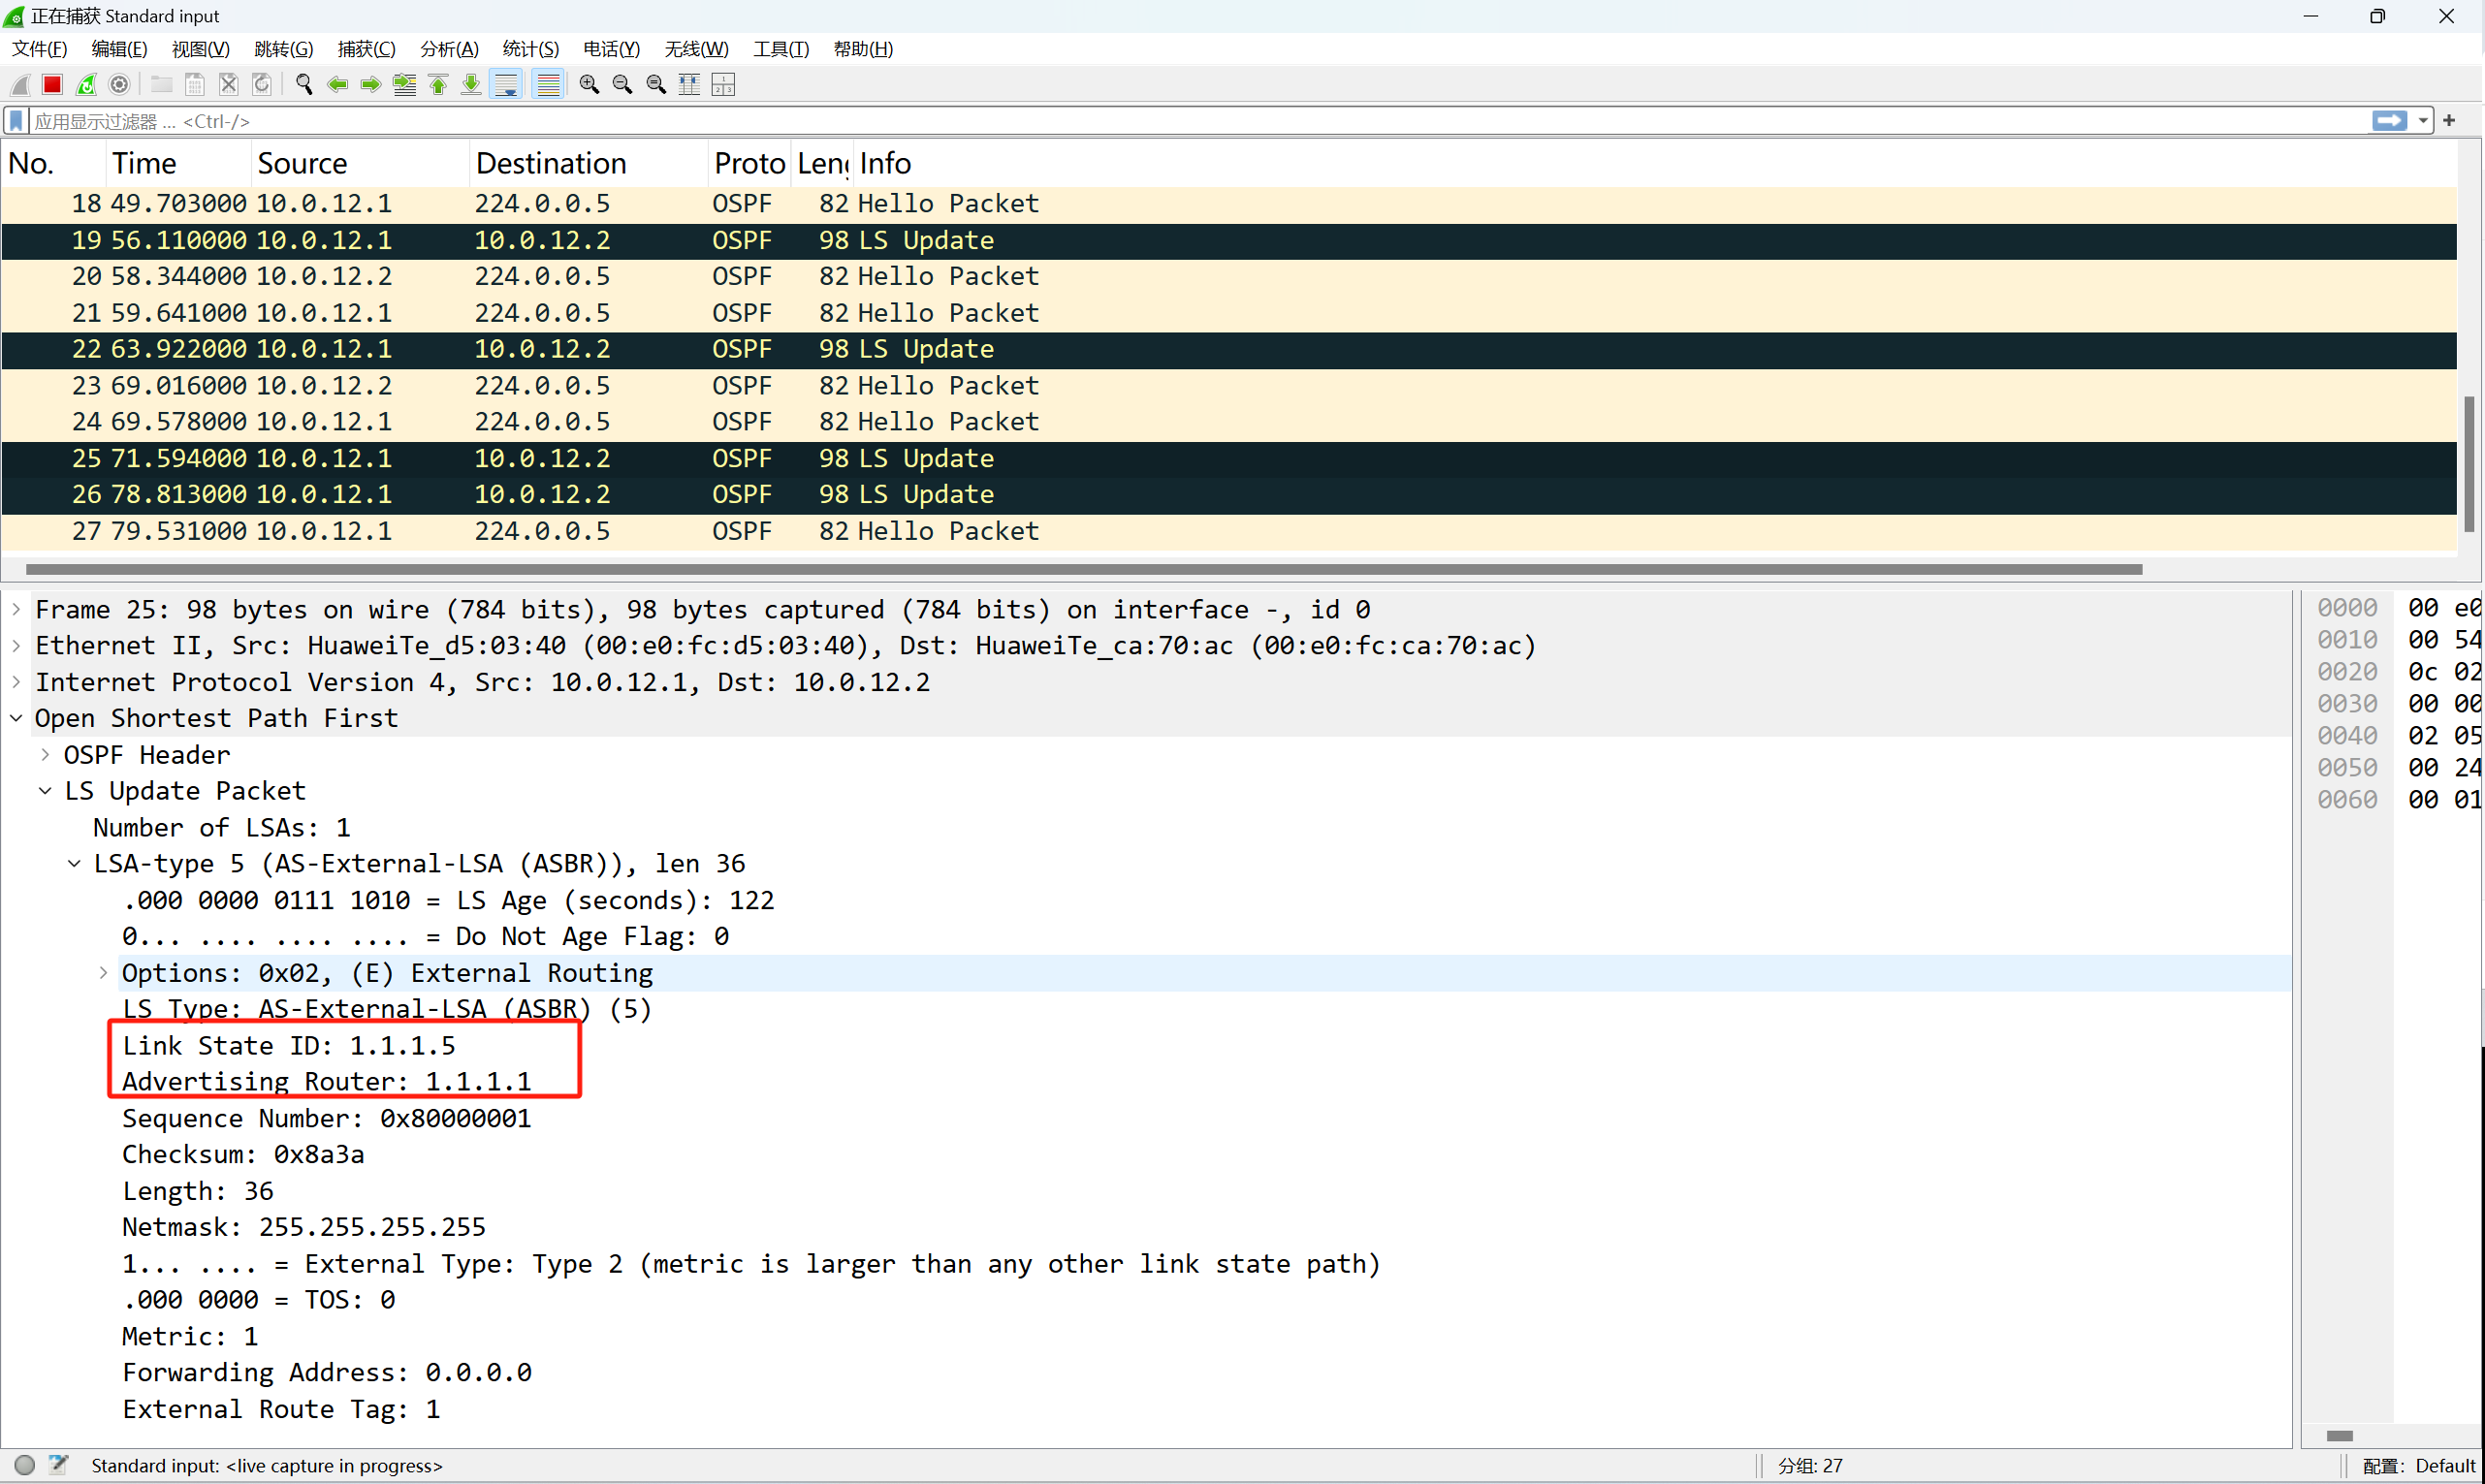
Task: Open the 编辑(E) menu
Action: pyautogui.click(x=119, y=49)
